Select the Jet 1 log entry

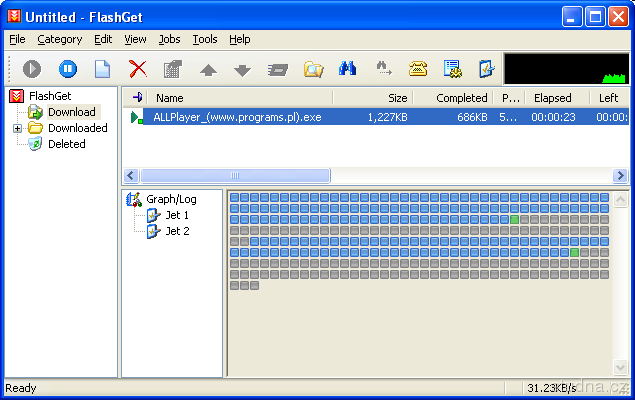[177, 215]
